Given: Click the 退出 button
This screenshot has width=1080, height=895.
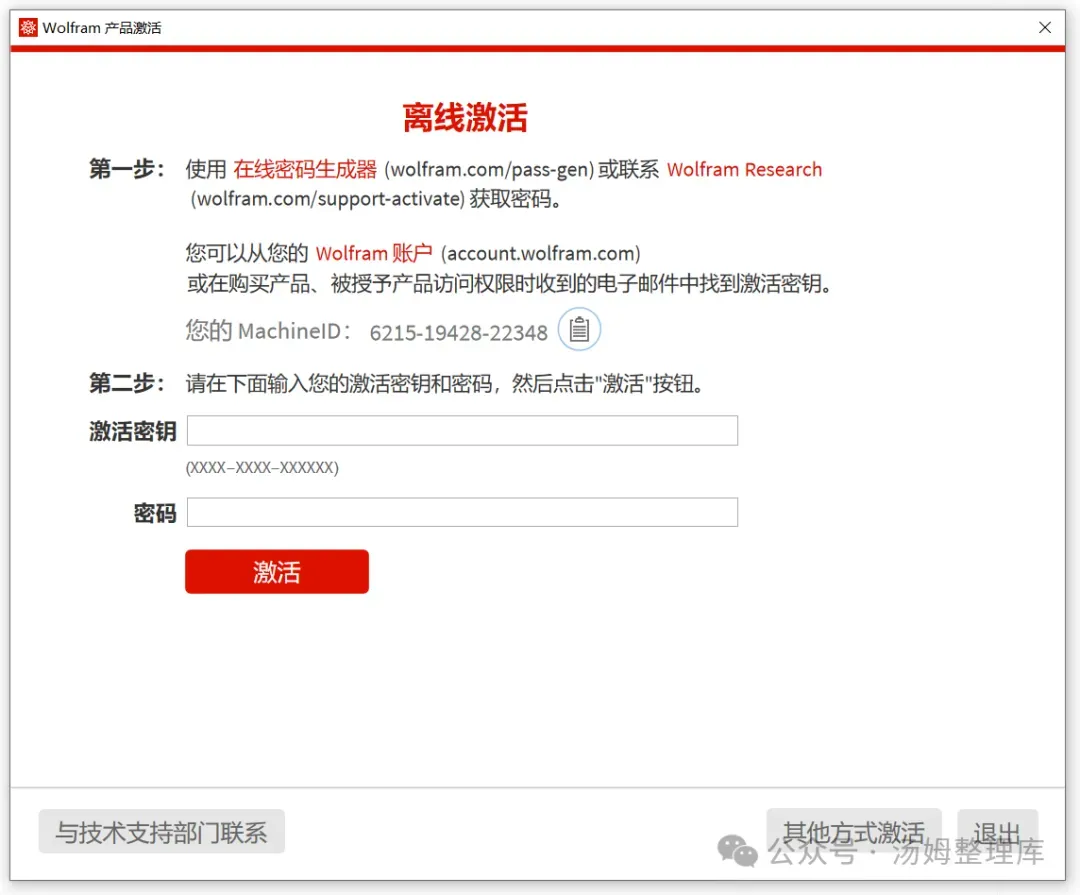Looking at the screenshot, I should (997, 831).
